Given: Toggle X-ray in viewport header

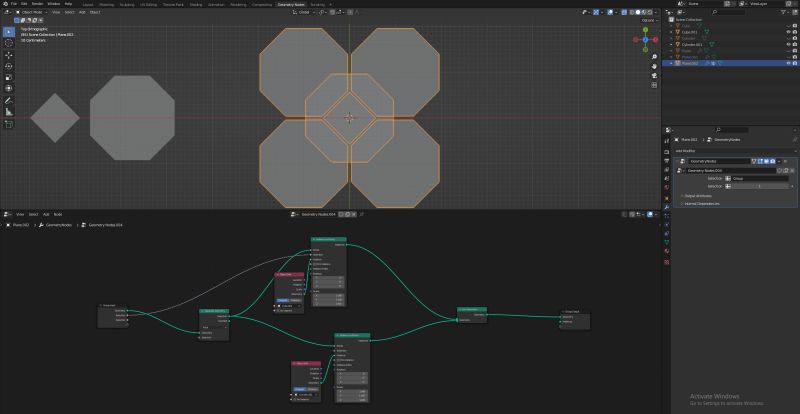Looking at the screenshot, I should click(626, 12).
